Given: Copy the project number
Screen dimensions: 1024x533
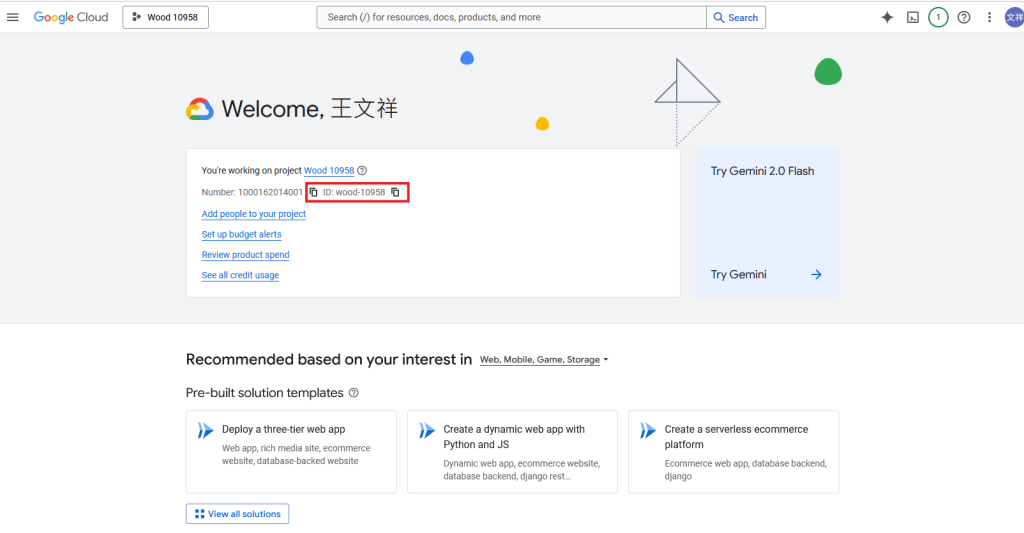Looking at the screenshot, I should click(313, 192).
